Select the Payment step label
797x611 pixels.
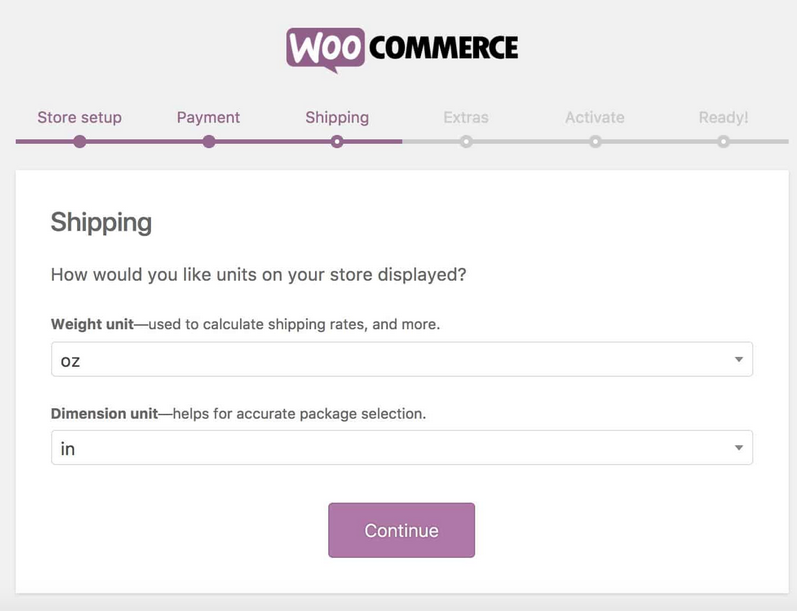point(208,117)
